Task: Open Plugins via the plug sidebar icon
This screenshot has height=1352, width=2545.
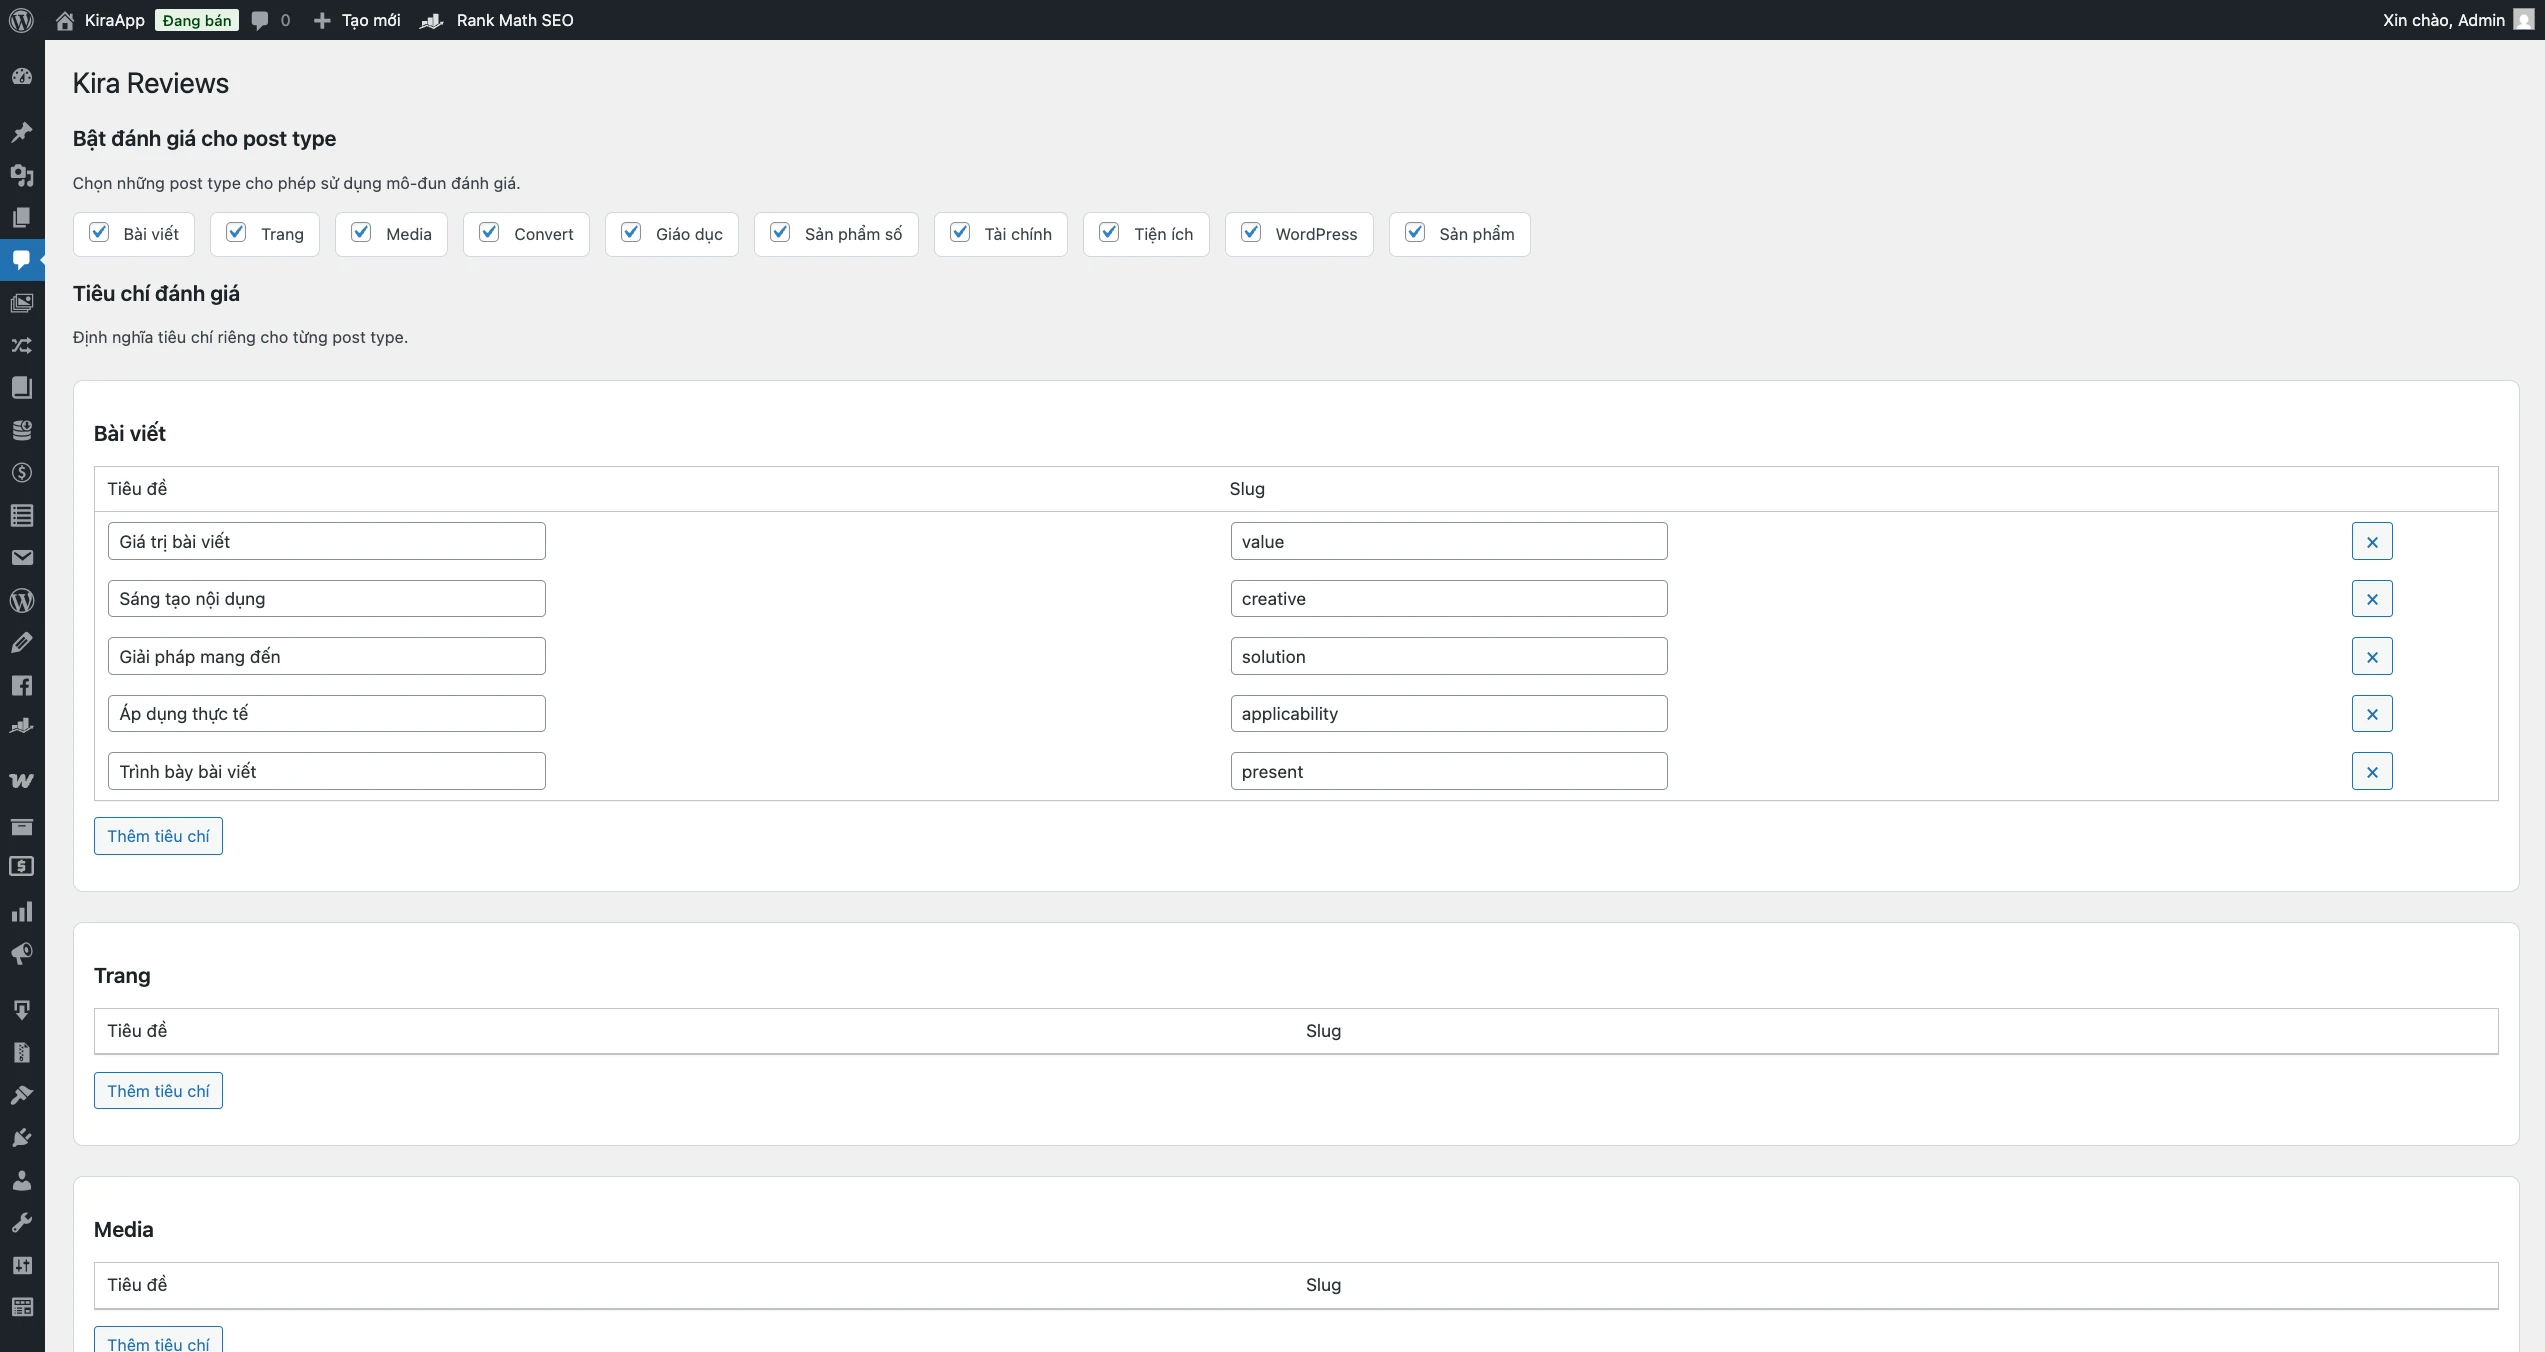Action: 22,1137
